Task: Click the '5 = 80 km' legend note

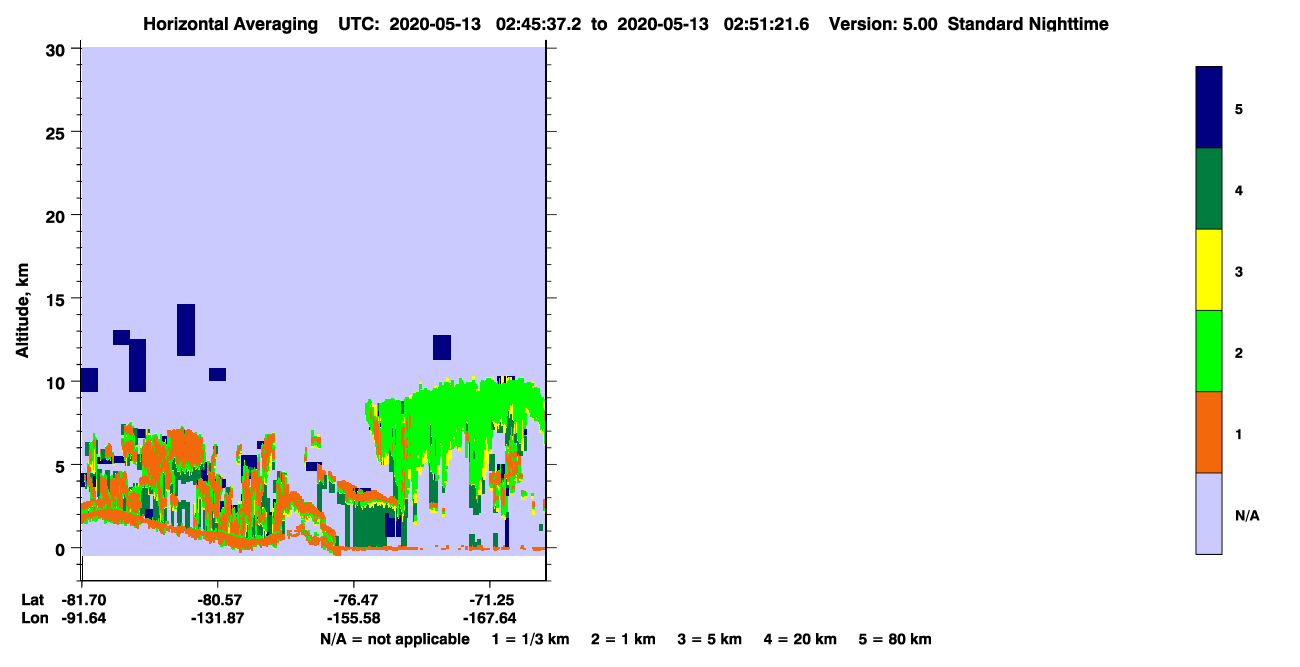Action: click(895, 639)
